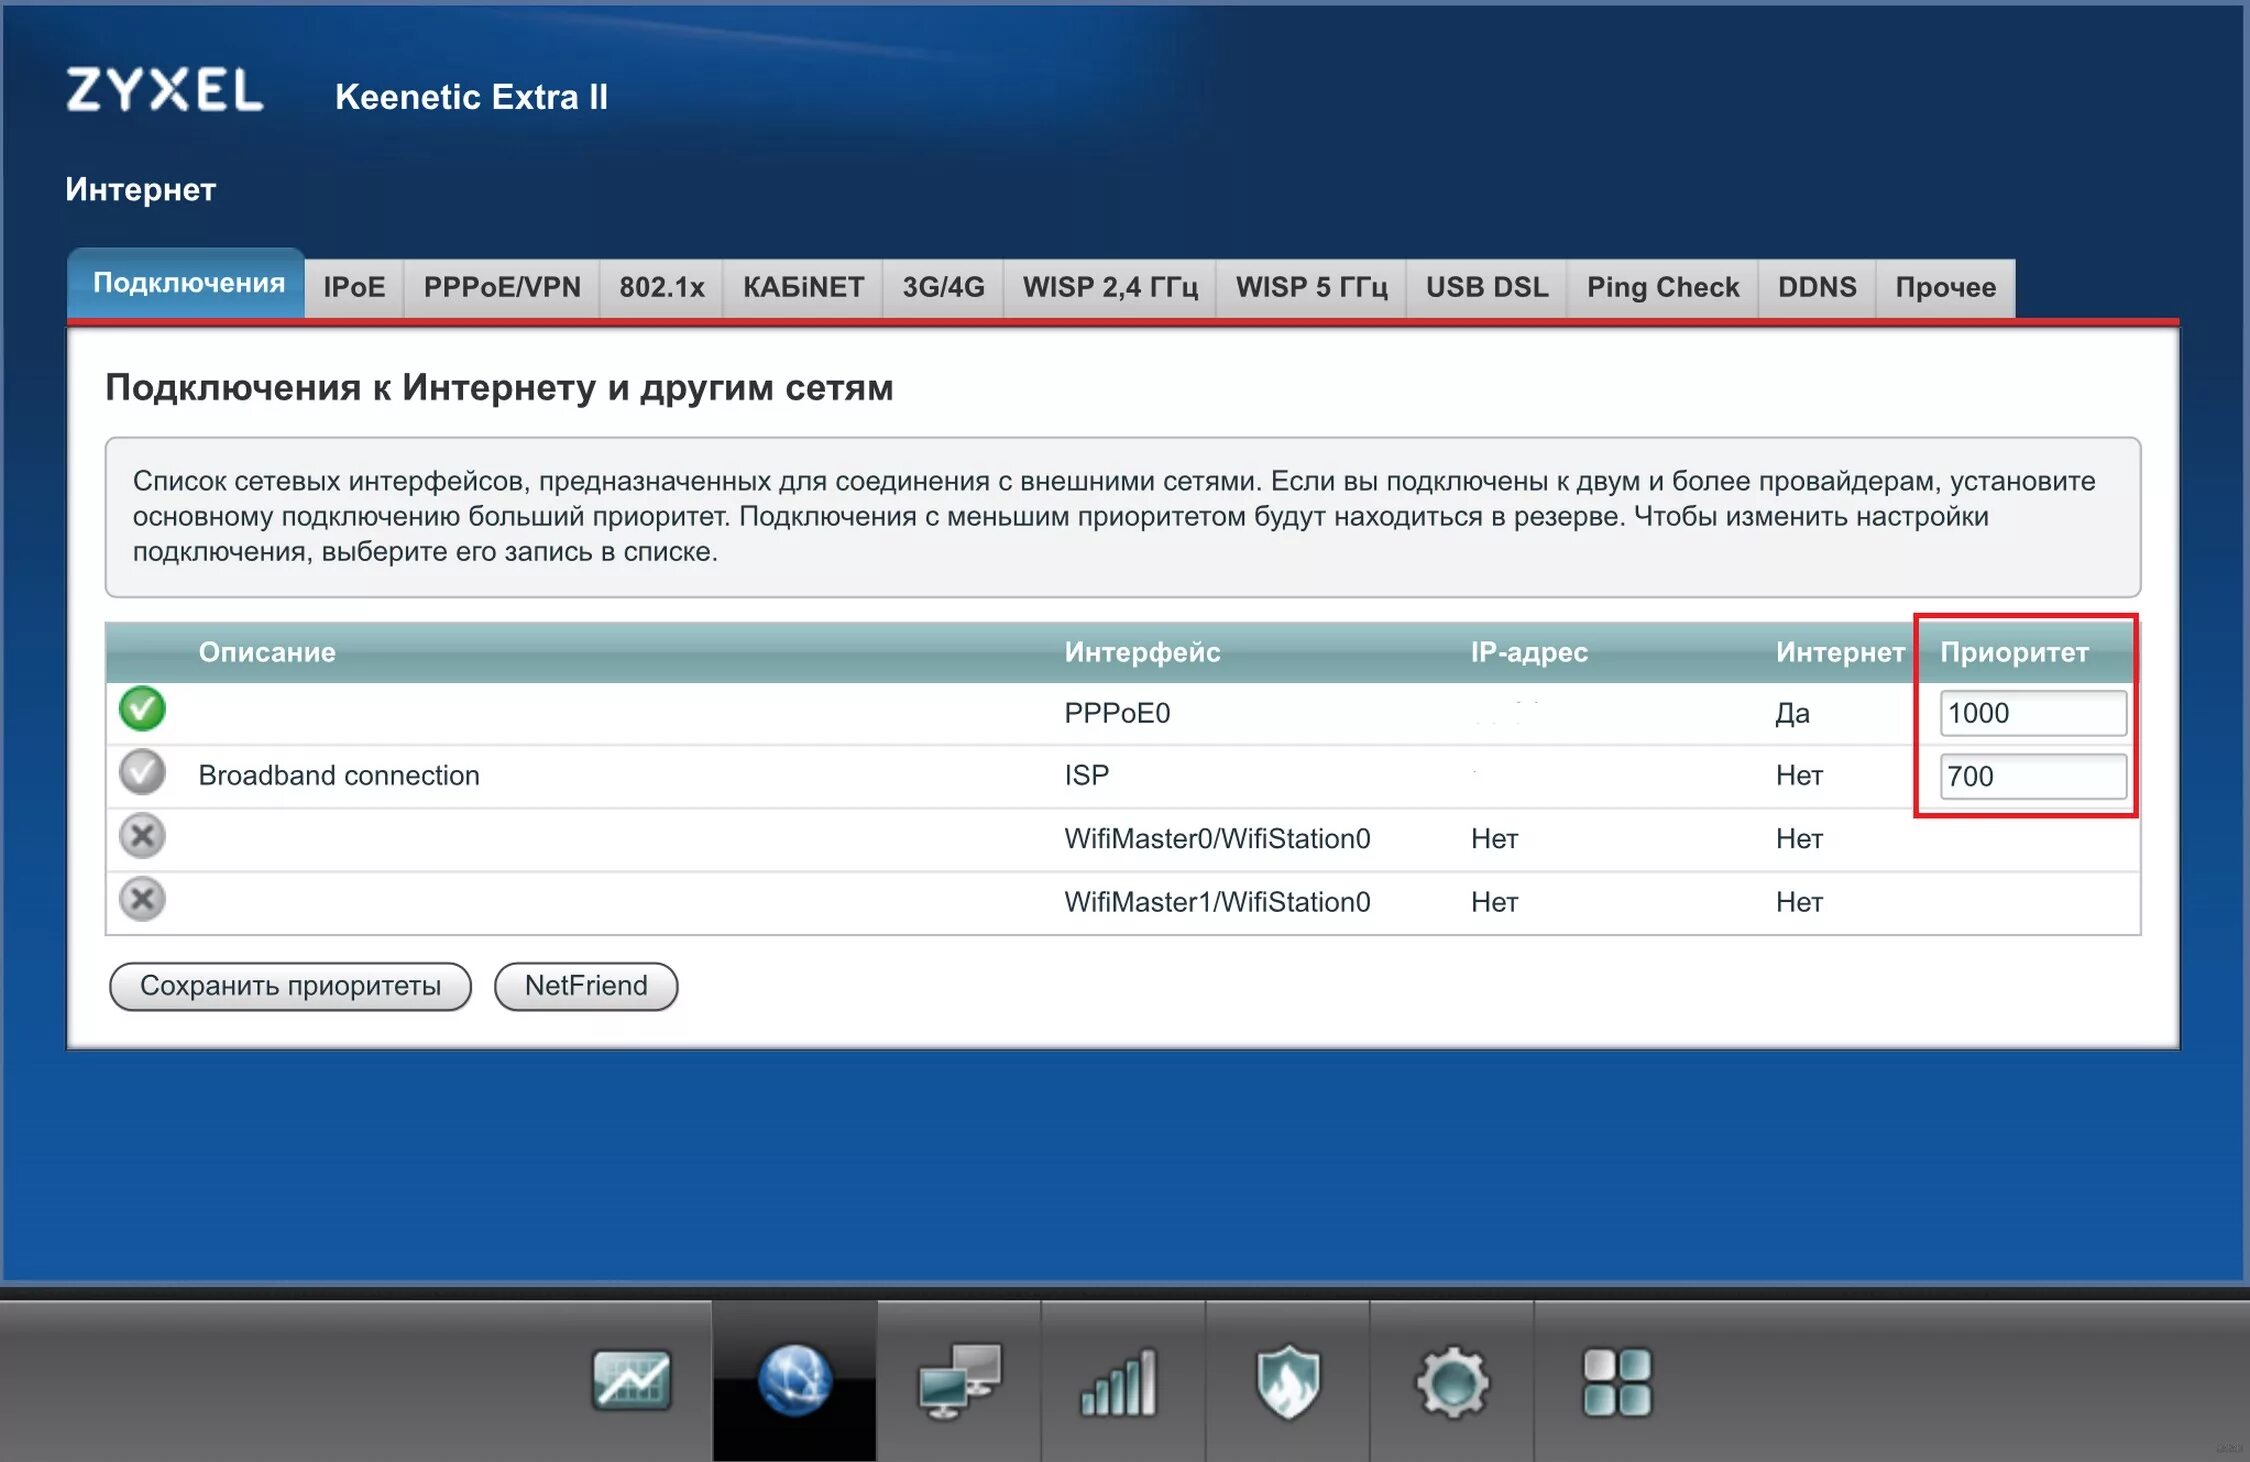Open the applications four-squares icon
This screenshot has height=1462, width=2250.
pos(1617,1382)
